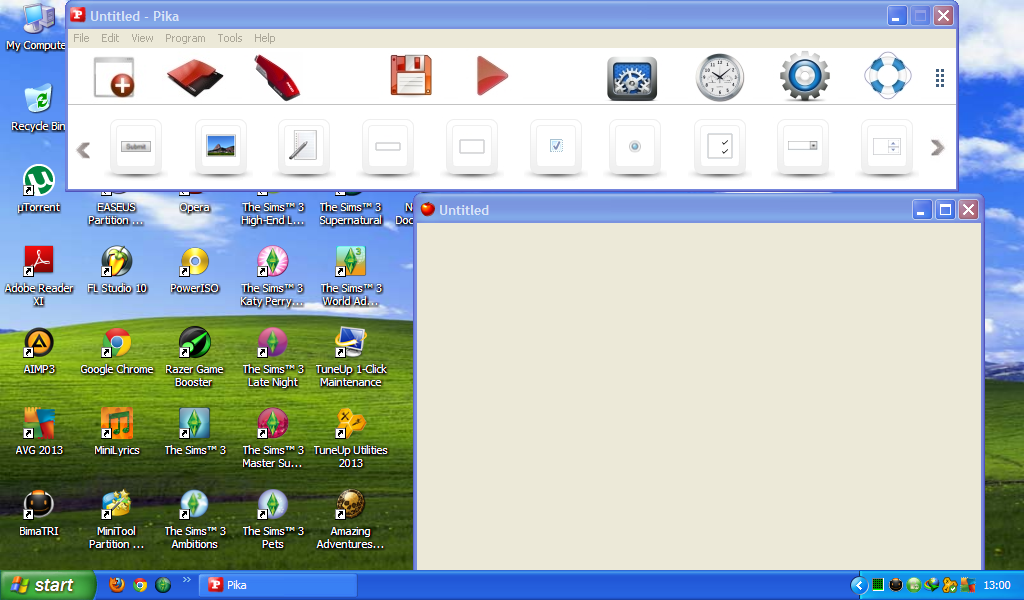Select the checked list control in palette

click(x=720, y=147)
